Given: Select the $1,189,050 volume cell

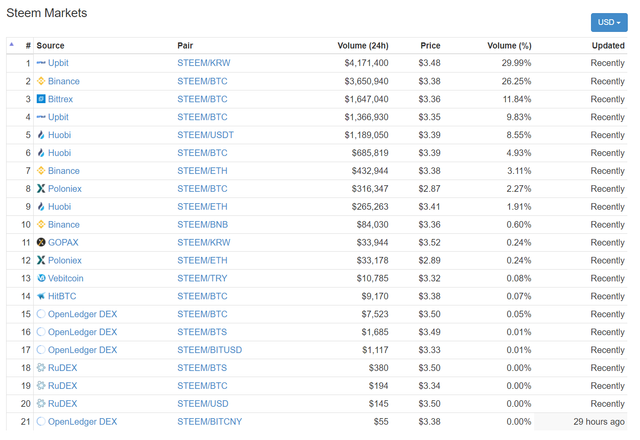Looking at the screenshot, I should pyautogui.click(x=366, y=135).
